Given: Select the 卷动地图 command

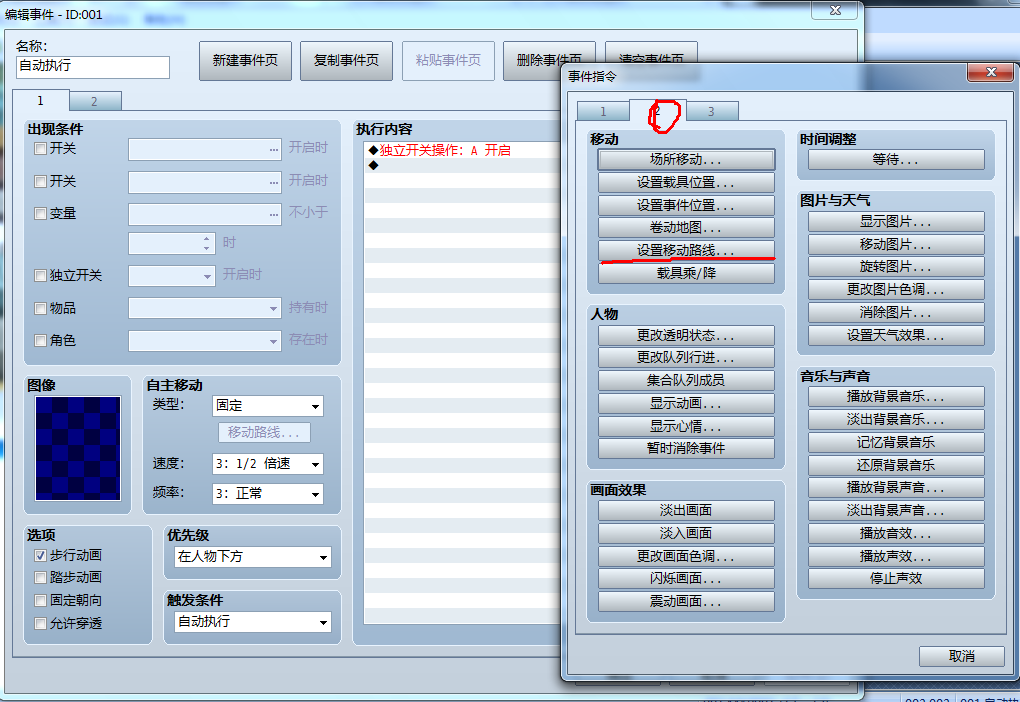Looking at the screenshot, I should pyautogui.click(x=686, y=228).
